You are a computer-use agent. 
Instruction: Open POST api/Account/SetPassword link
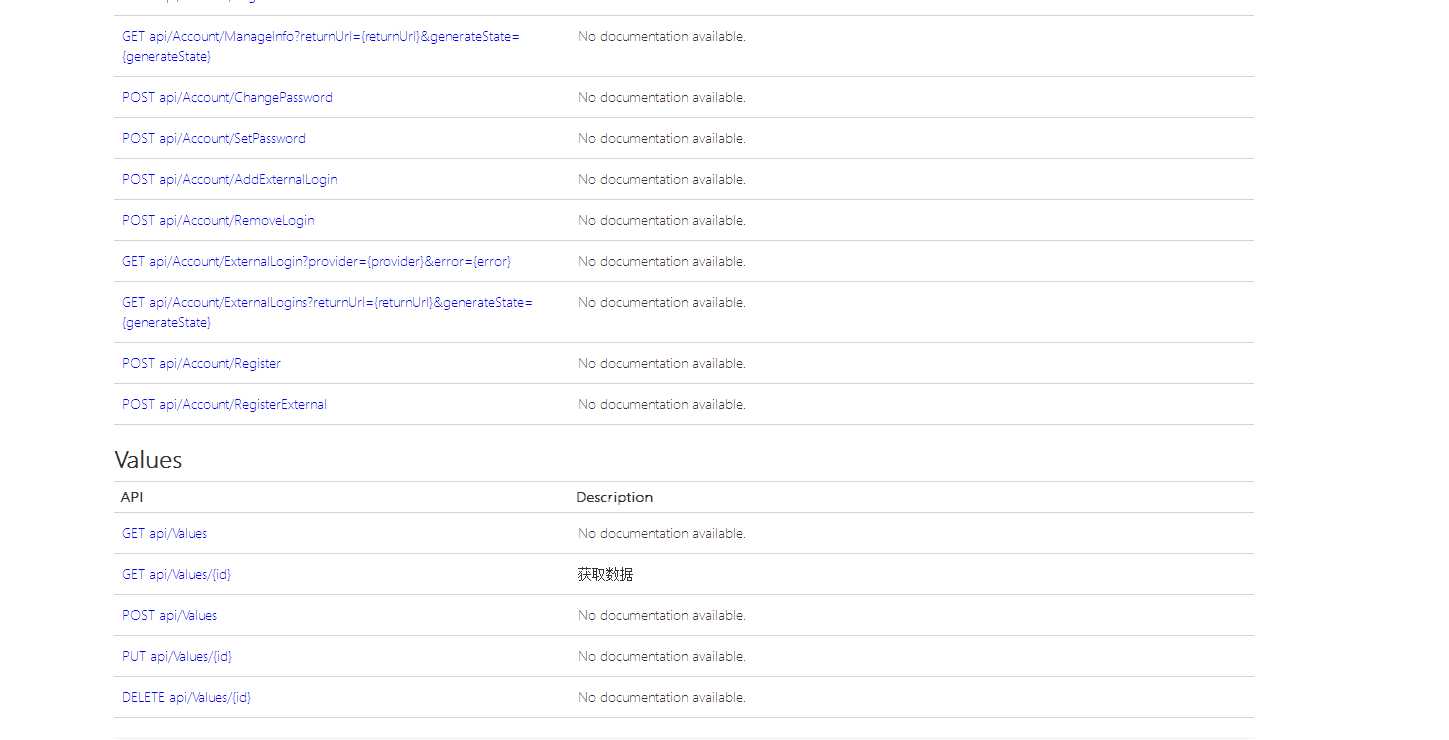coord(214,138)
